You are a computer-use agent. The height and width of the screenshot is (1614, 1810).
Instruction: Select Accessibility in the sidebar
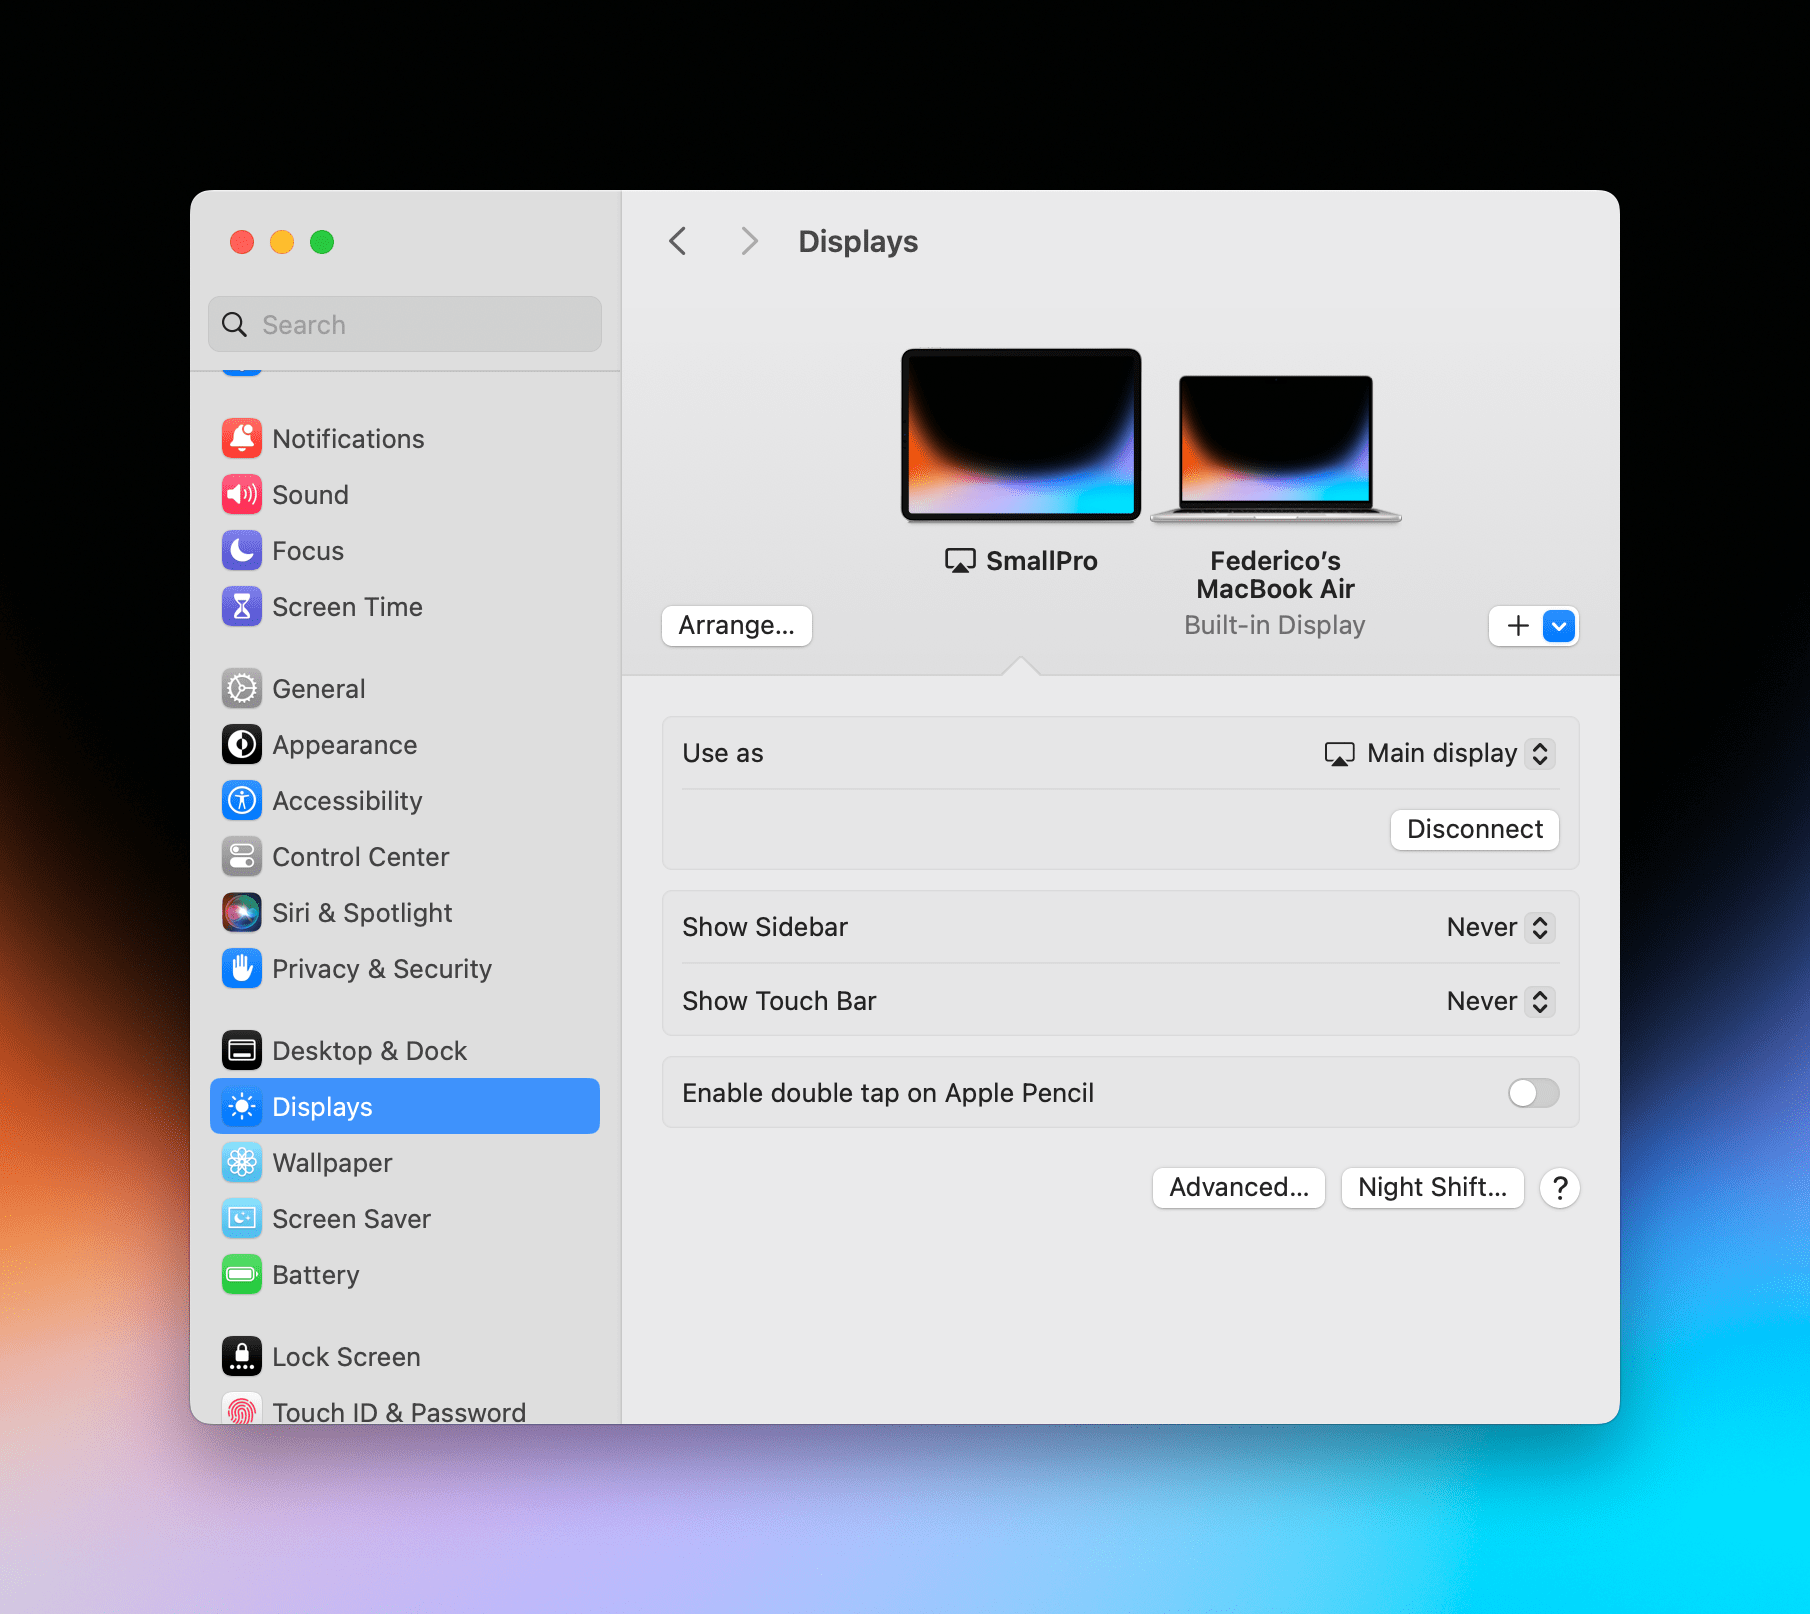(405, 800)
